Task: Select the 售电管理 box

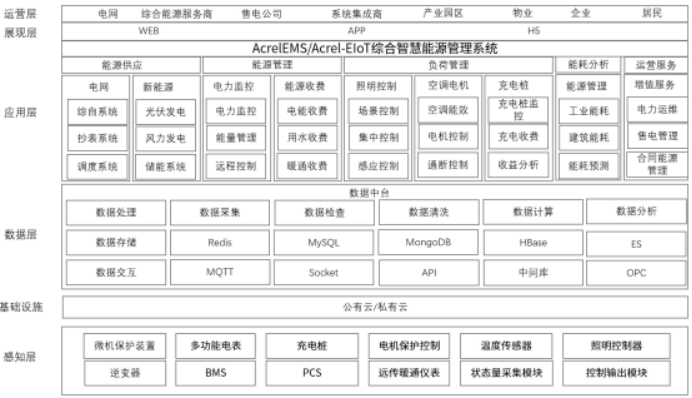Action: pos(657,136)
